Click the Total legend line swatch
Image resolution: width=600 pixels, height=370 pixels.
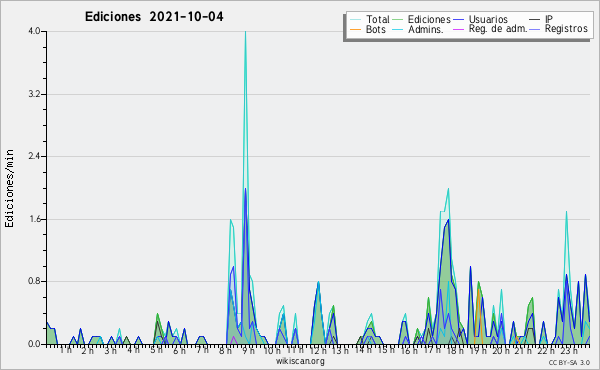[355, 20]
